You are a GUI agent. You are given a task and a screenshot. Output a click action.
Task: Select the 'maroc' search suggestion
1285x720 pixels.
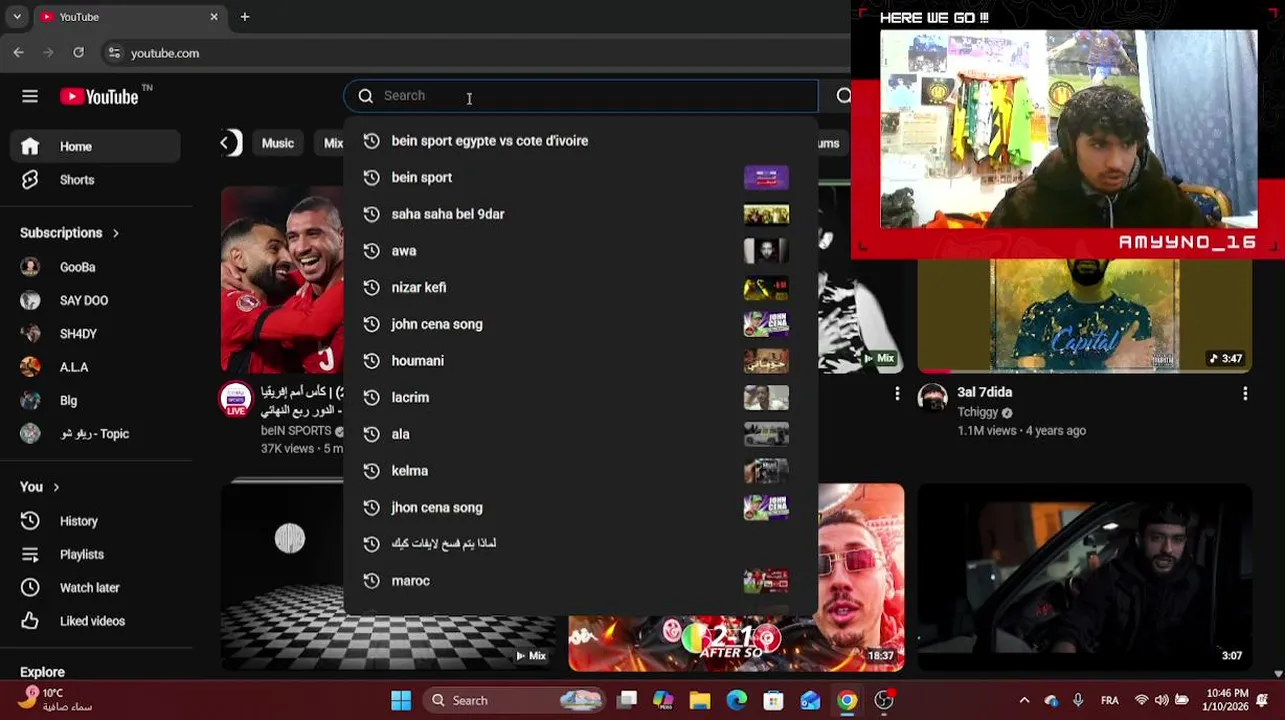click(580, 581)
